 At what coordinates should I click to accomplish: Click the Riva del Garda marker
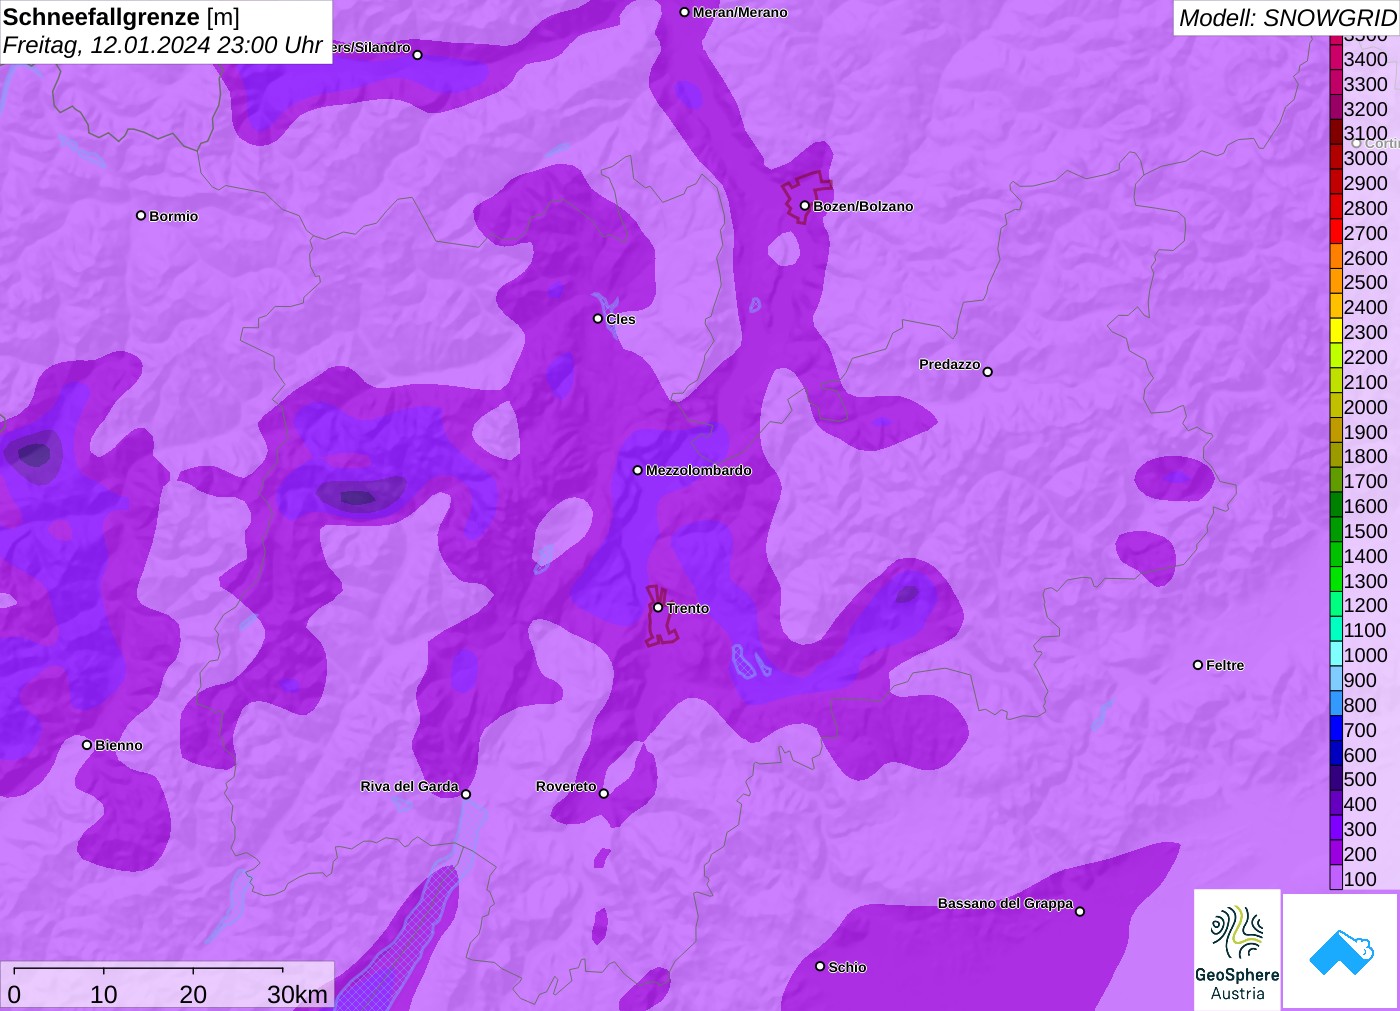pos(465,794)
